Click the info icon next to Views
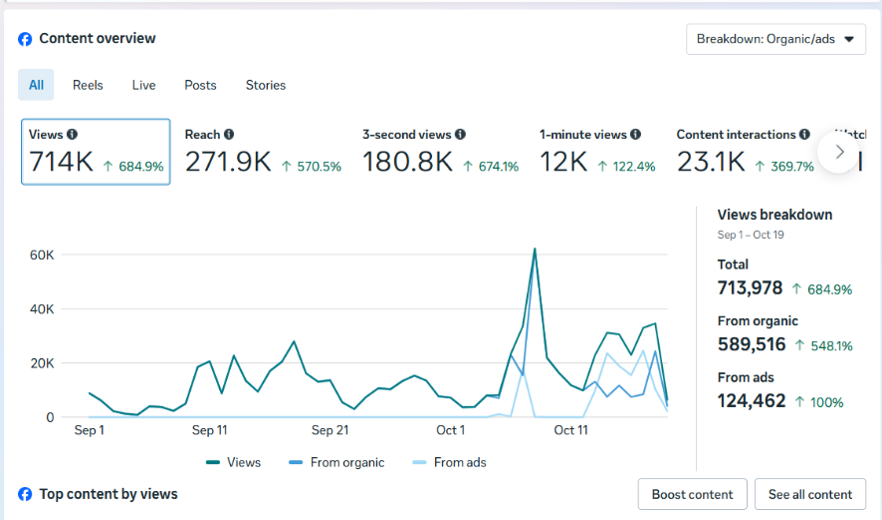 click(72, 135)
